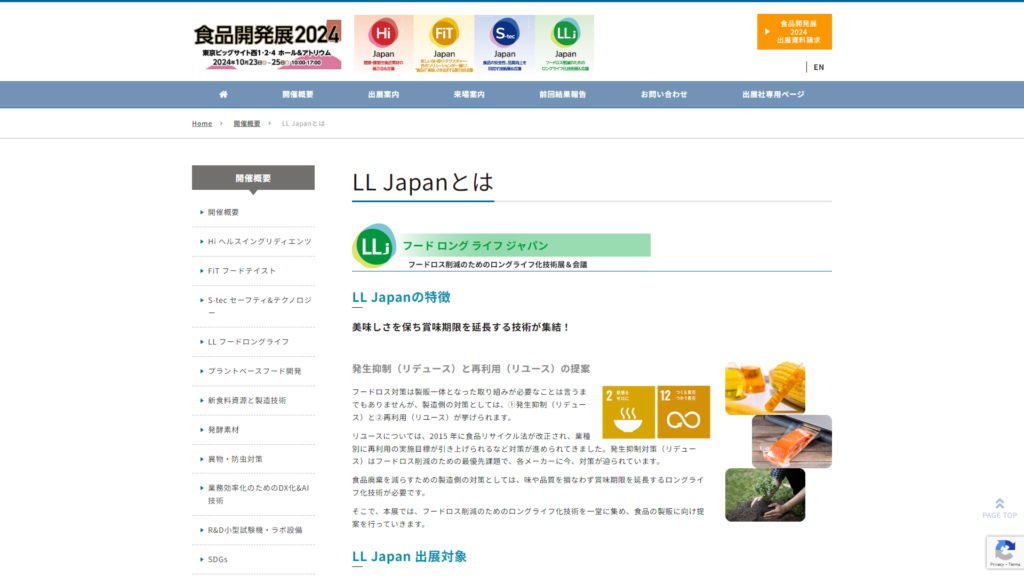
Task: Select 新食料資源と製造技術 sidebar link
Action: 247,400
